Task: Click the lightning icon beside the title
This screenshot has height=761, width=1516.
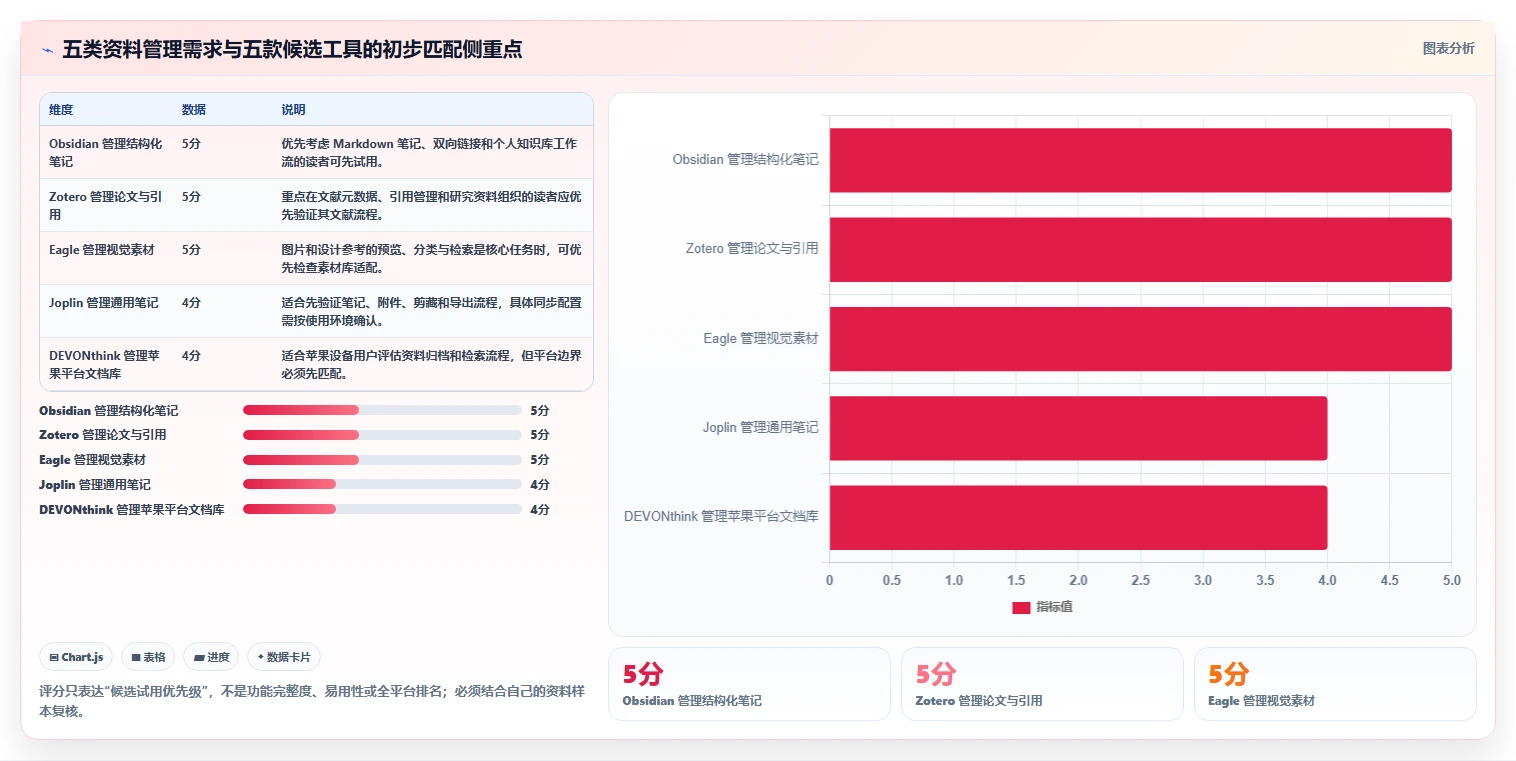Action: tap(47, 50)
